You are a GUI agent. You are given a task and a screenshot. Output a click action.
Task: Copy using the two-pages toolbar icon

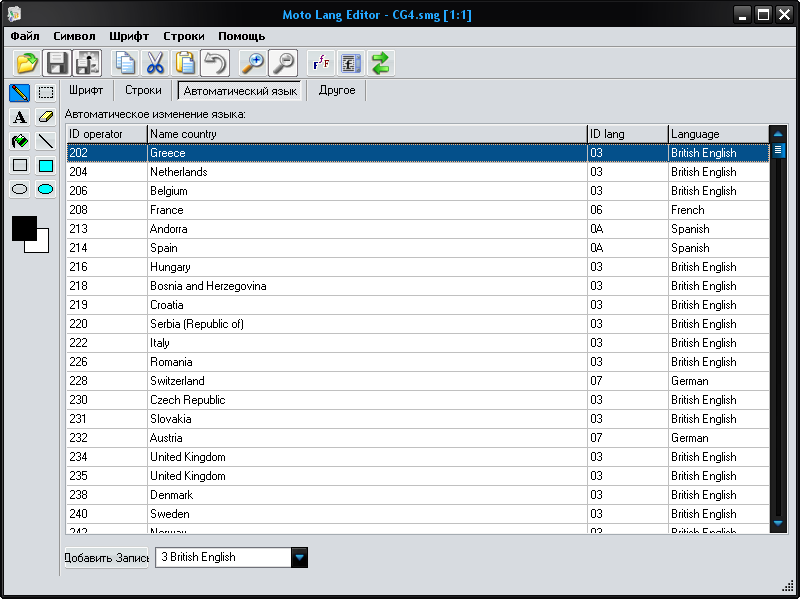click(125, 63)
